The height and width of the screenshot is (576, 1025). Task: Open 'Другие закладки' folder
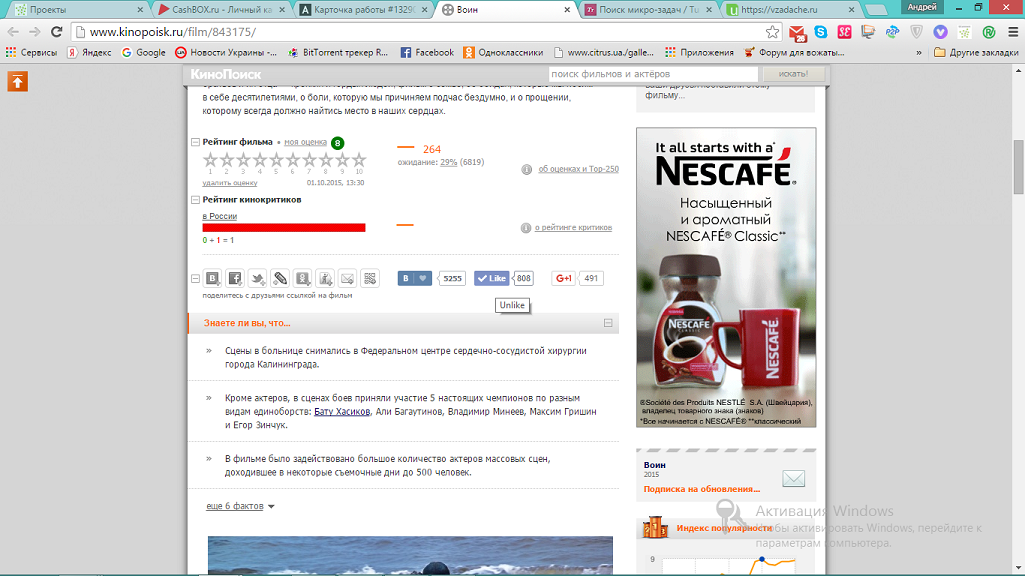(x=976, y=53)
